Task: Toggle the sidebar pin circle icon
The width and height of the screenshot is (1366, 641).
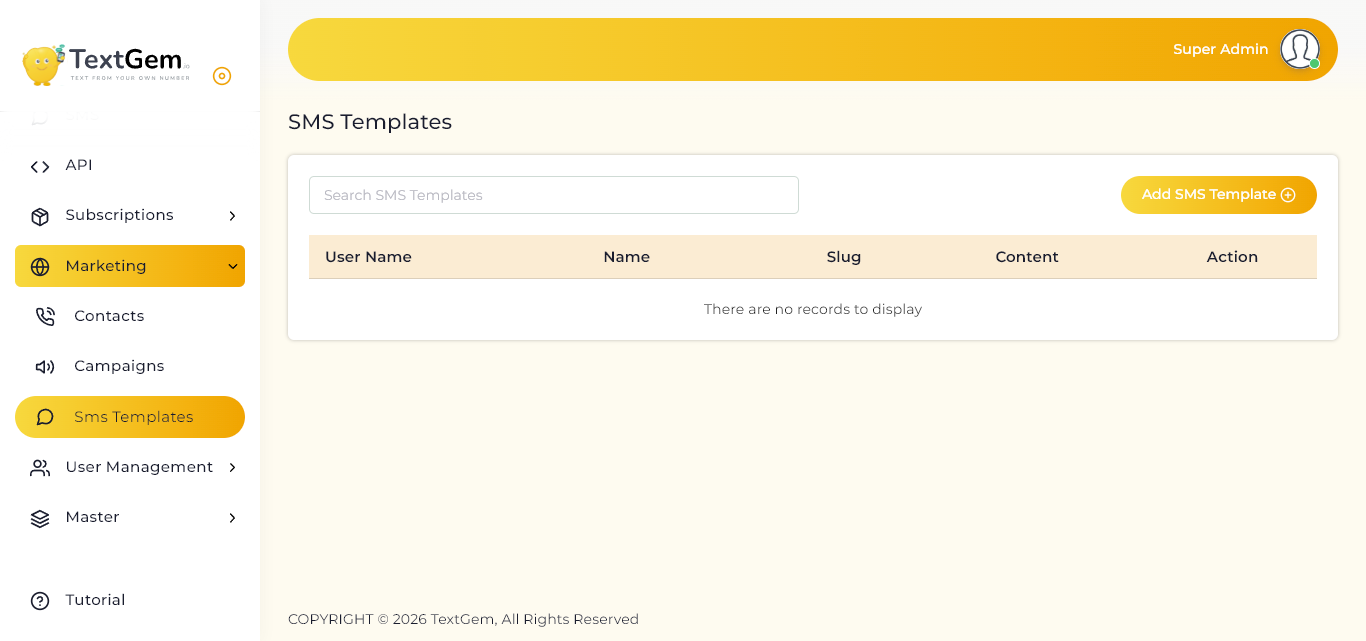Action: [x=222, y=76]
